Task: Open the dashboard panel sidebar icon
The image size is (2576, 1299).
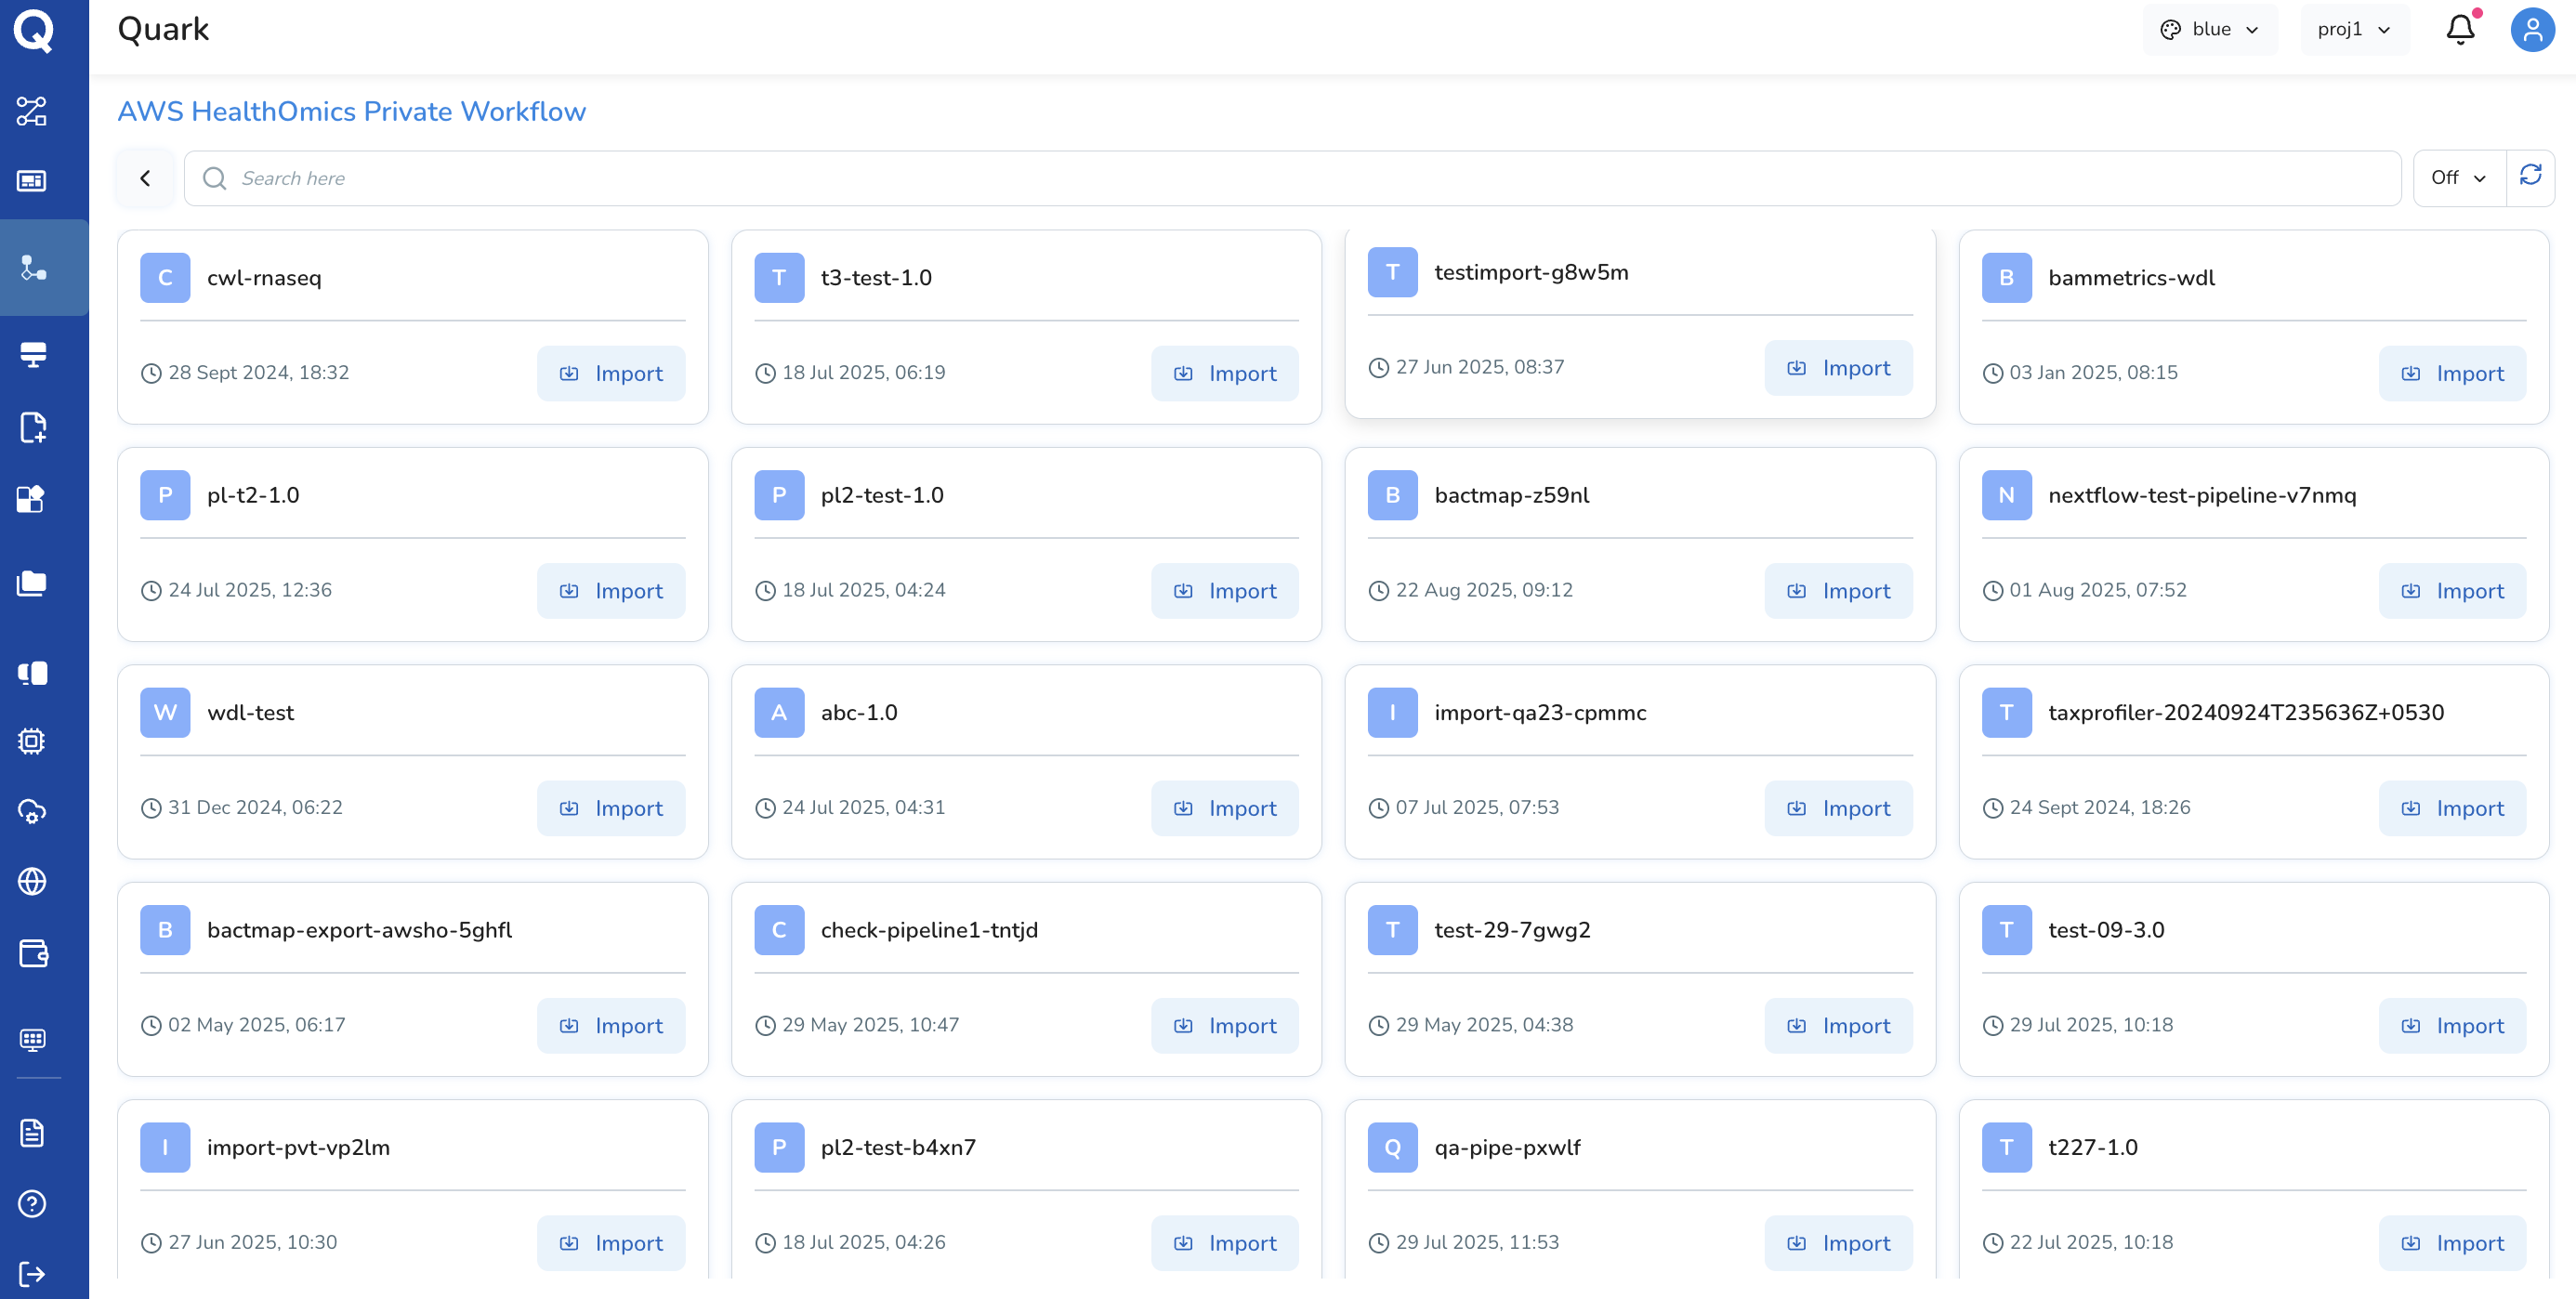Action: point(32,181)
